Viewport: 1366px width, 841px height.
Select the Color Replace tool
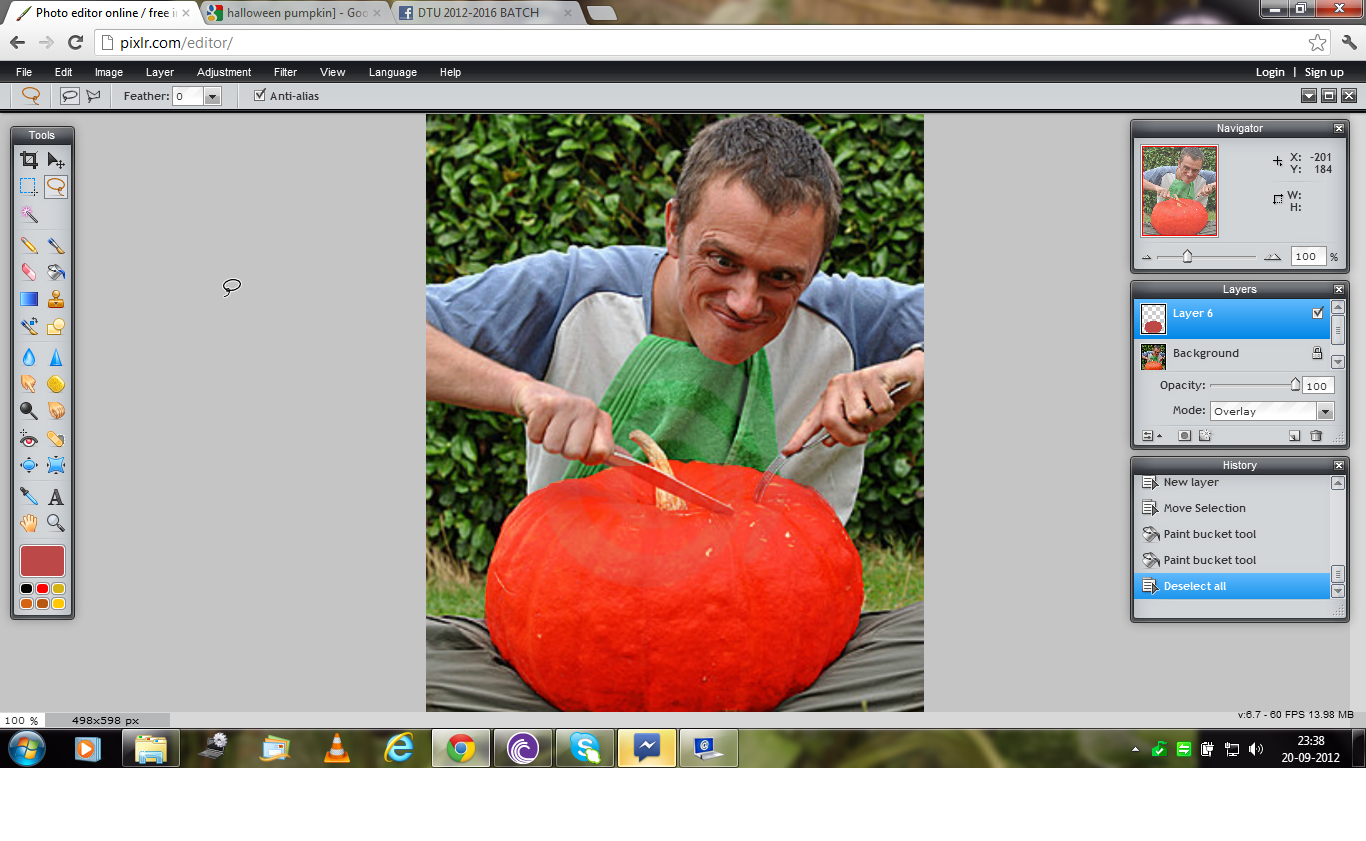click(x=29, y=326)
